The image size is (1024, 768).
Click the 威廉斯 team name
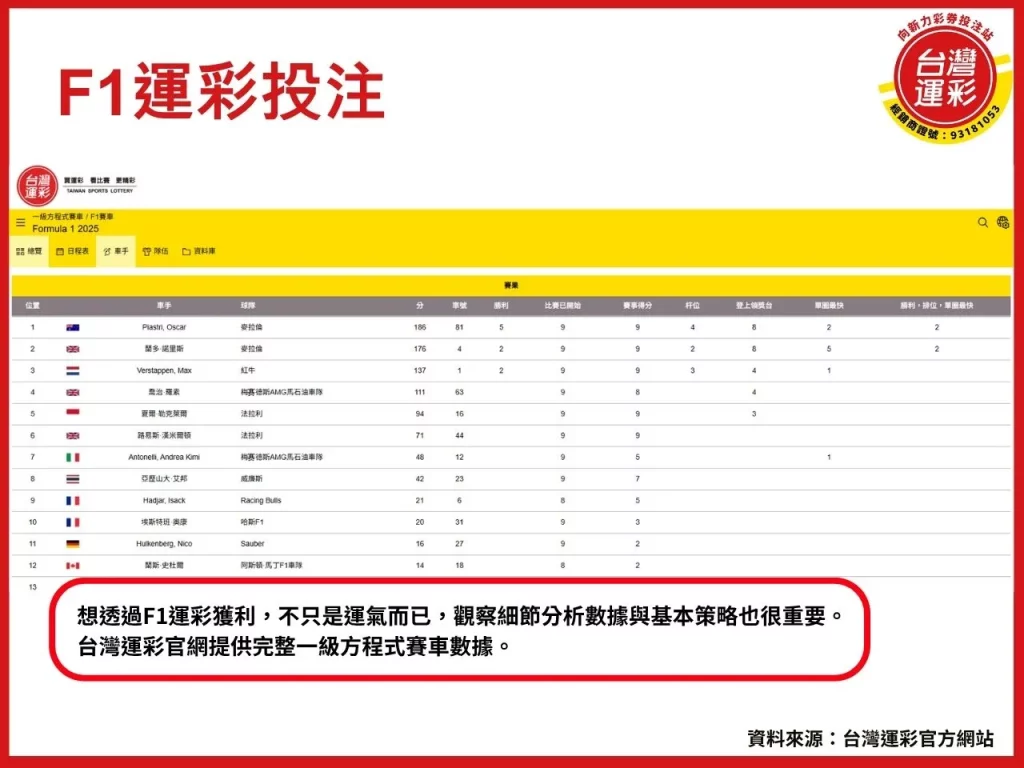click(251, 479)
